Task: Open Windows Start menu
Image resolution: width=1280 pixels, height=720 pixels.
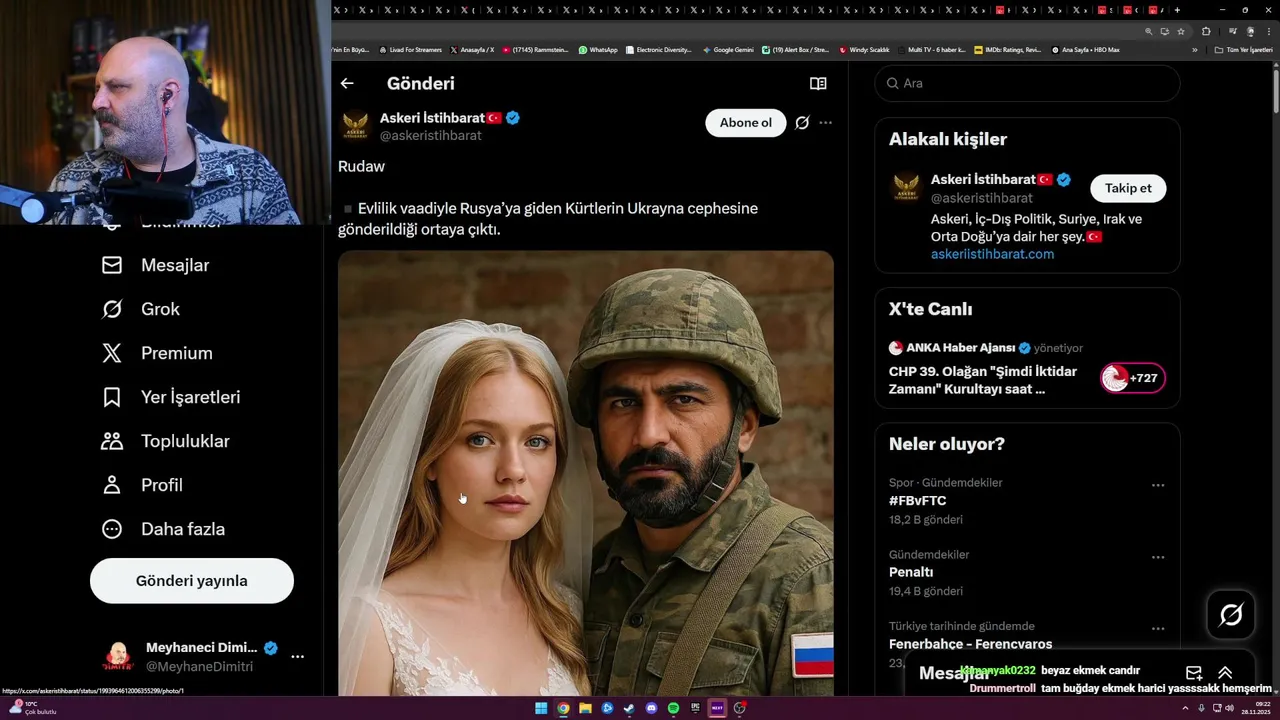Action: pos(541,708)
